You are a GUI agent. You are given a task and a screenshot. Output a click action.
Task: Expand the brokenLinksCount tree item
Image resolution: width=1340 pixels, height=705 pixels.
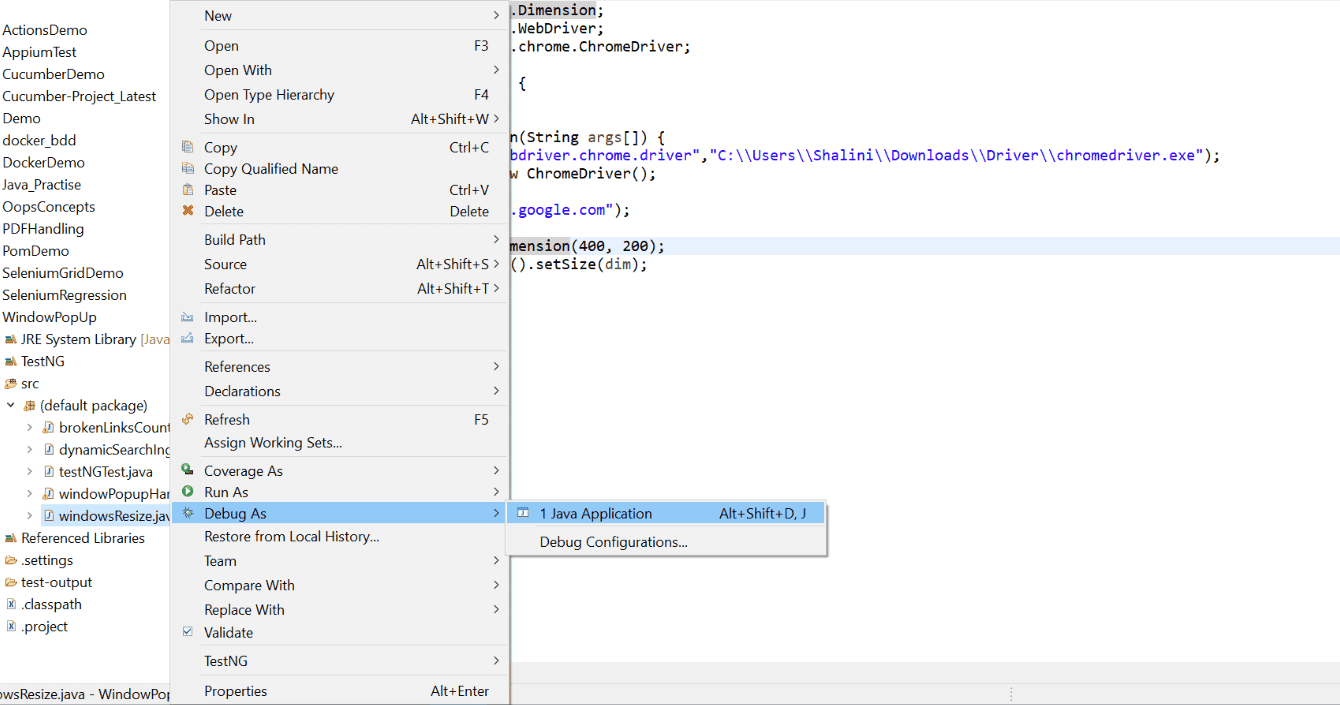pos(30,427)
